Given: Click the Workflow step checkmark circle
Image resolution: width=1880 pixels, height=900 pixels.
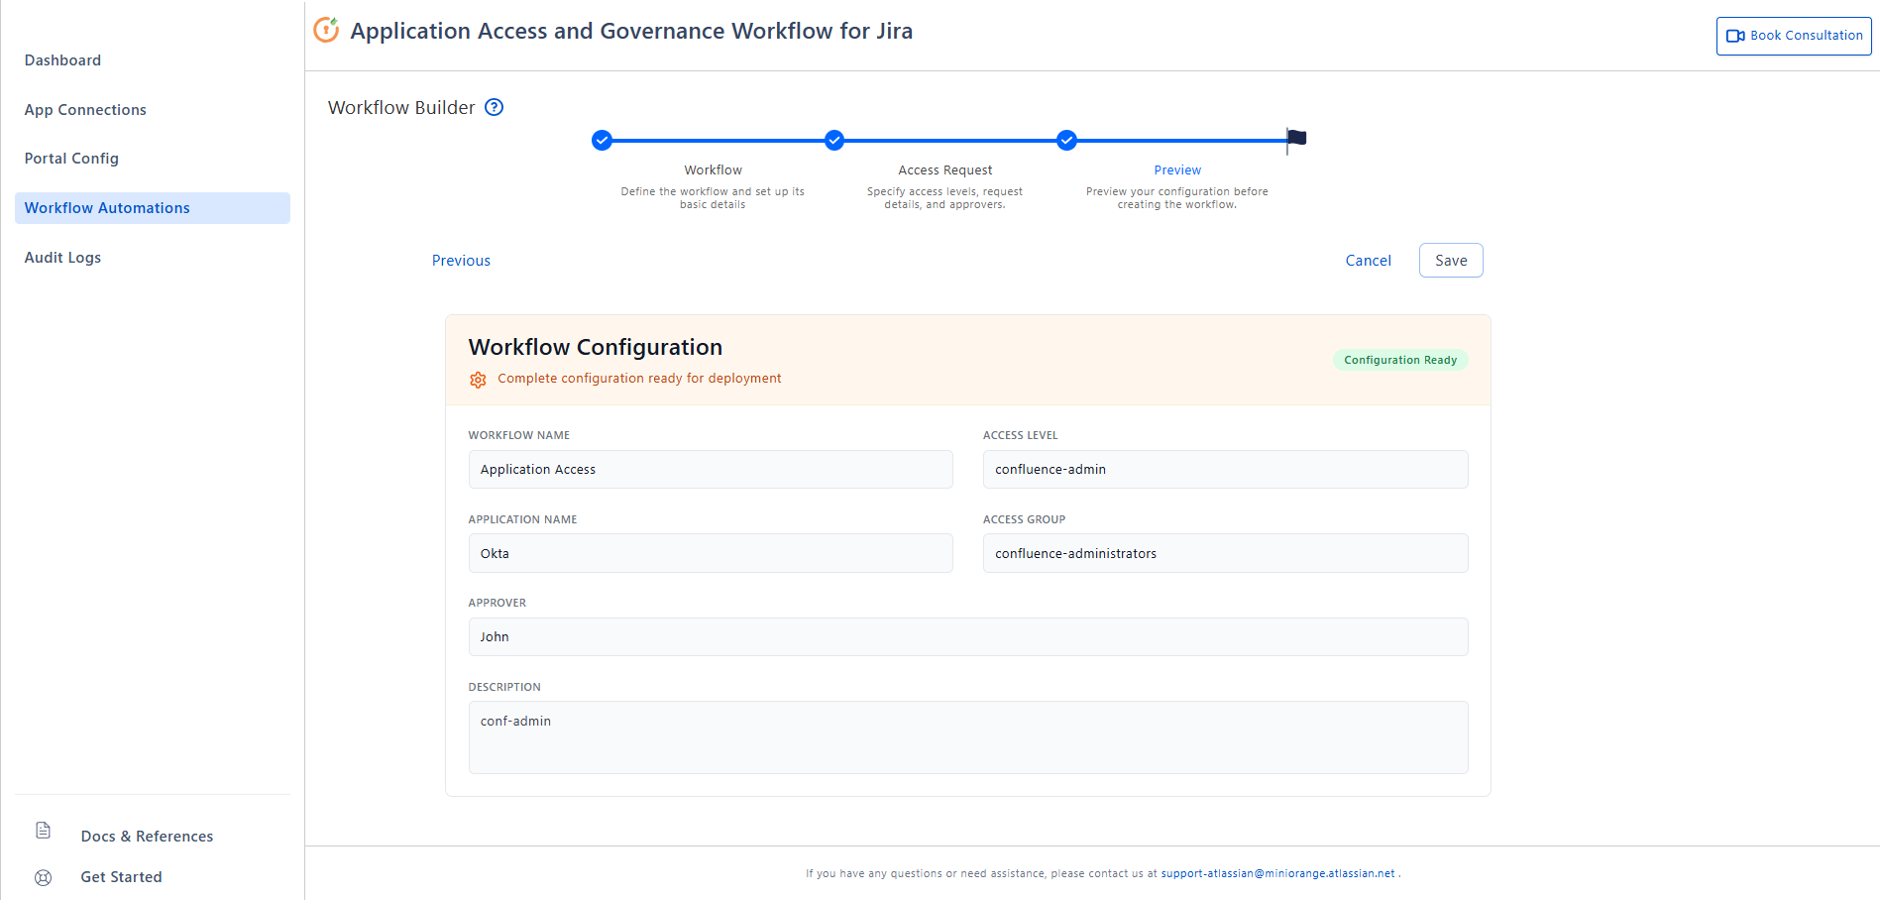Looking at the screenshot, I should pos(602,140).
